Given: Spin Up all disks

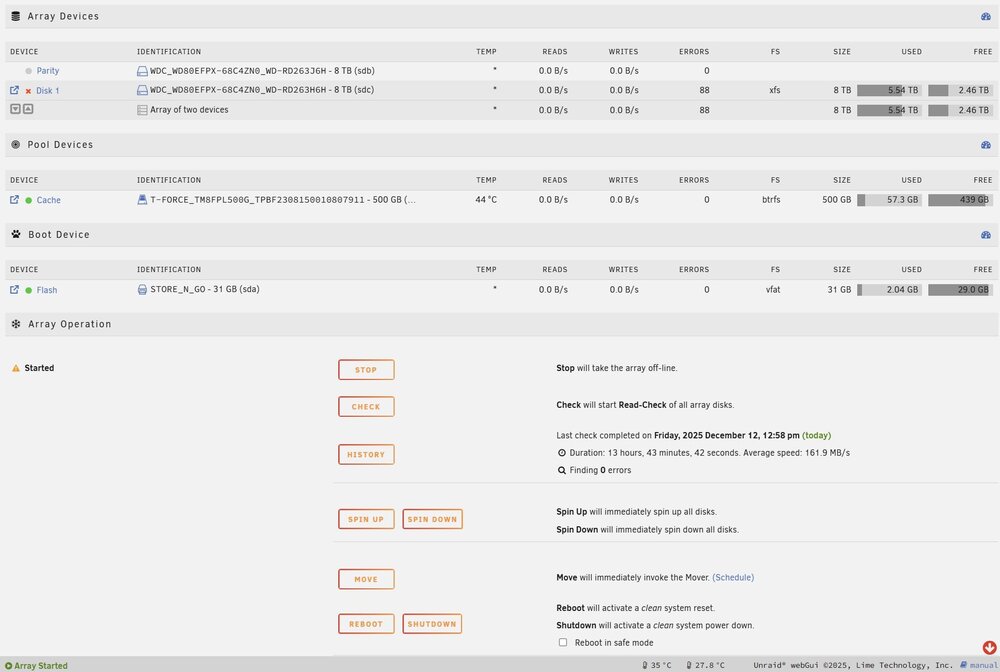Looking at the screenshot, I should point(366,519).
